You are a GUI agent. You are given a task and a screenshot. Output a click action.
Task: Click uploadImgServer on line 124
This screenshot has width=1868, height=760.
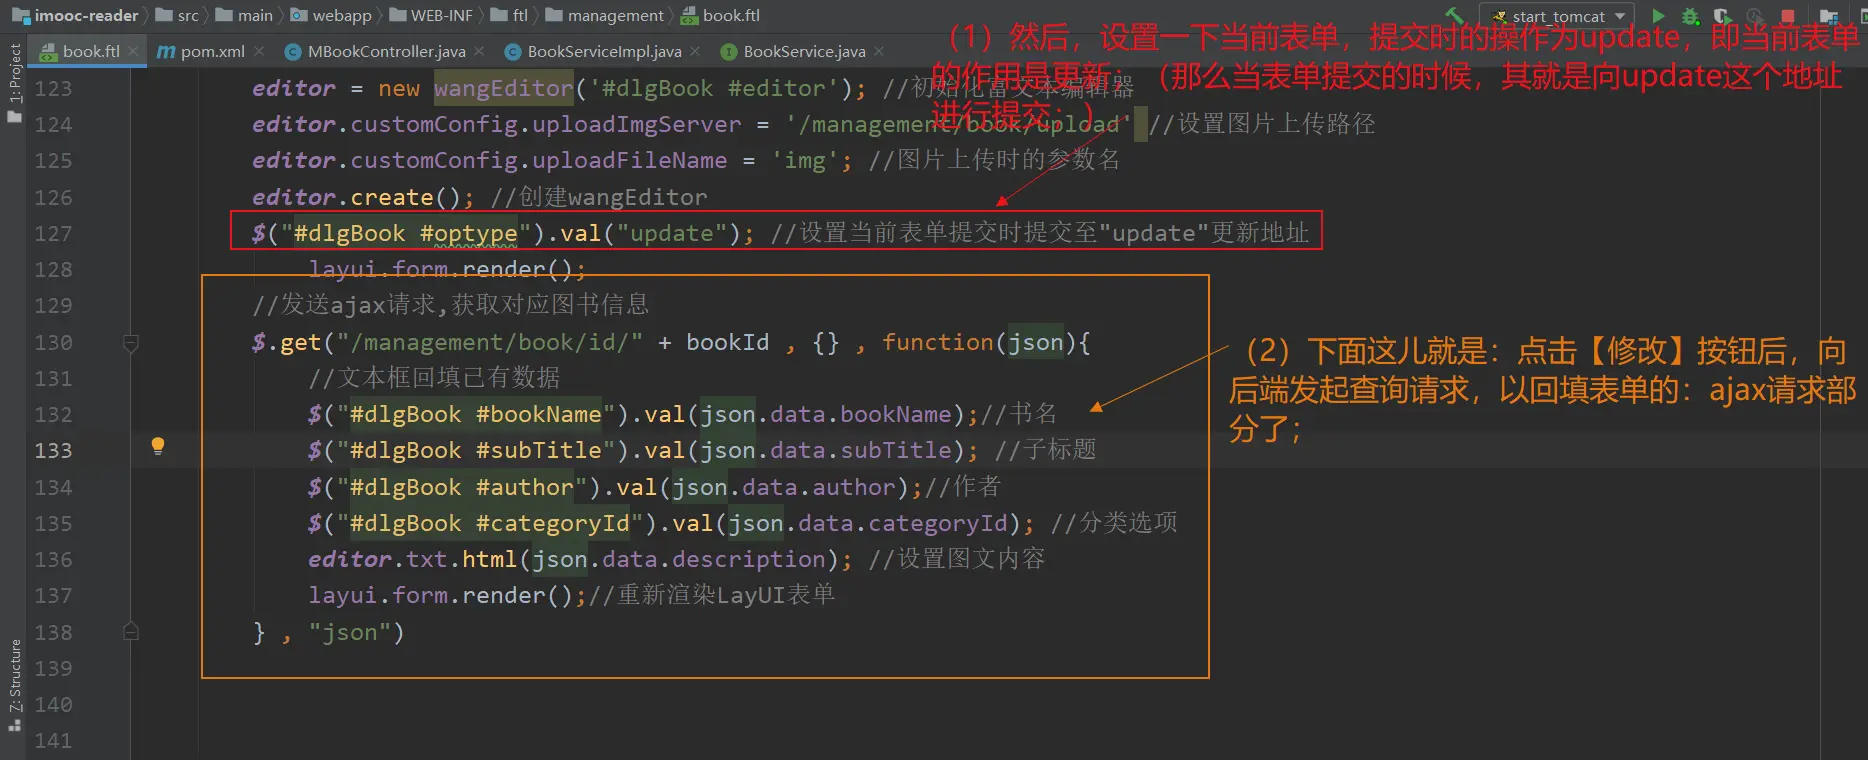click(637, 125)
